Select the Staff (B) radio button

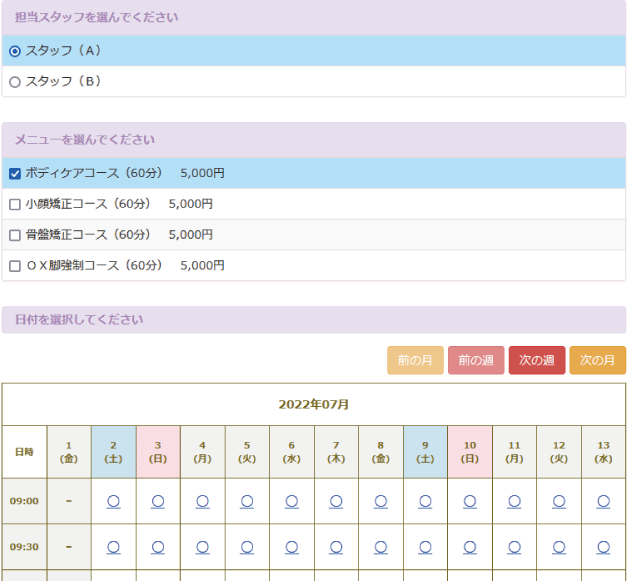click(x=15, y=82)
